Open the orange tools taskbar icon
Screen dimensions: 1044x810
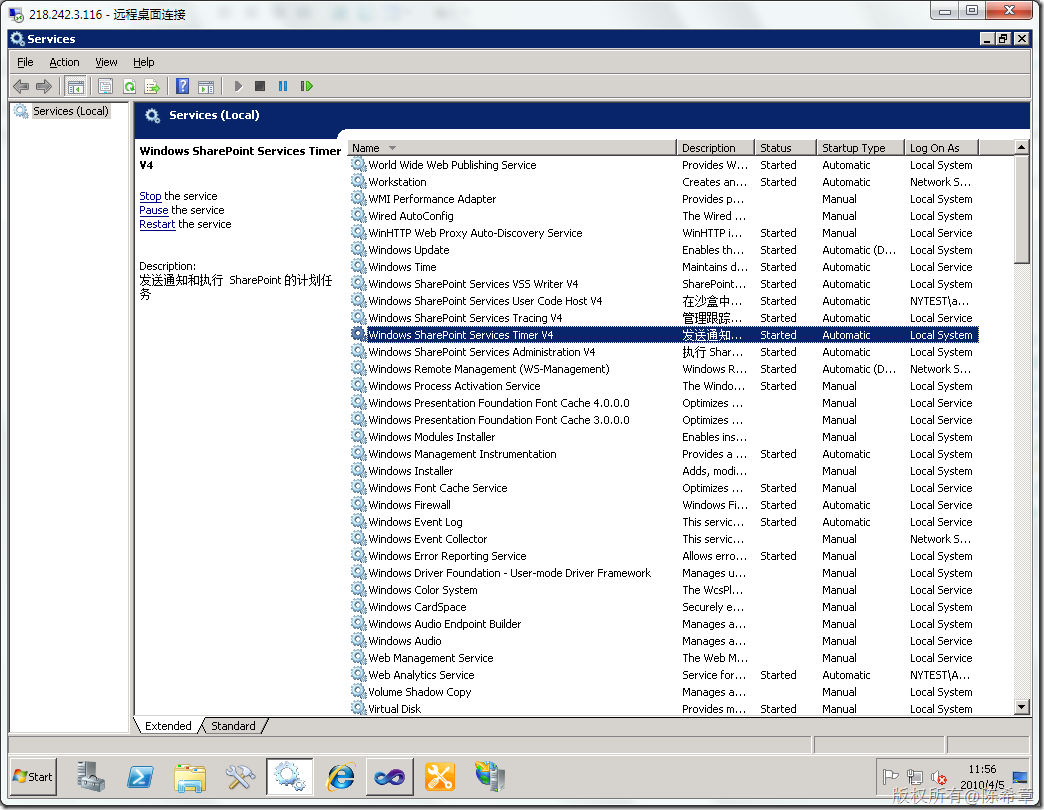(x=439, y=776)
